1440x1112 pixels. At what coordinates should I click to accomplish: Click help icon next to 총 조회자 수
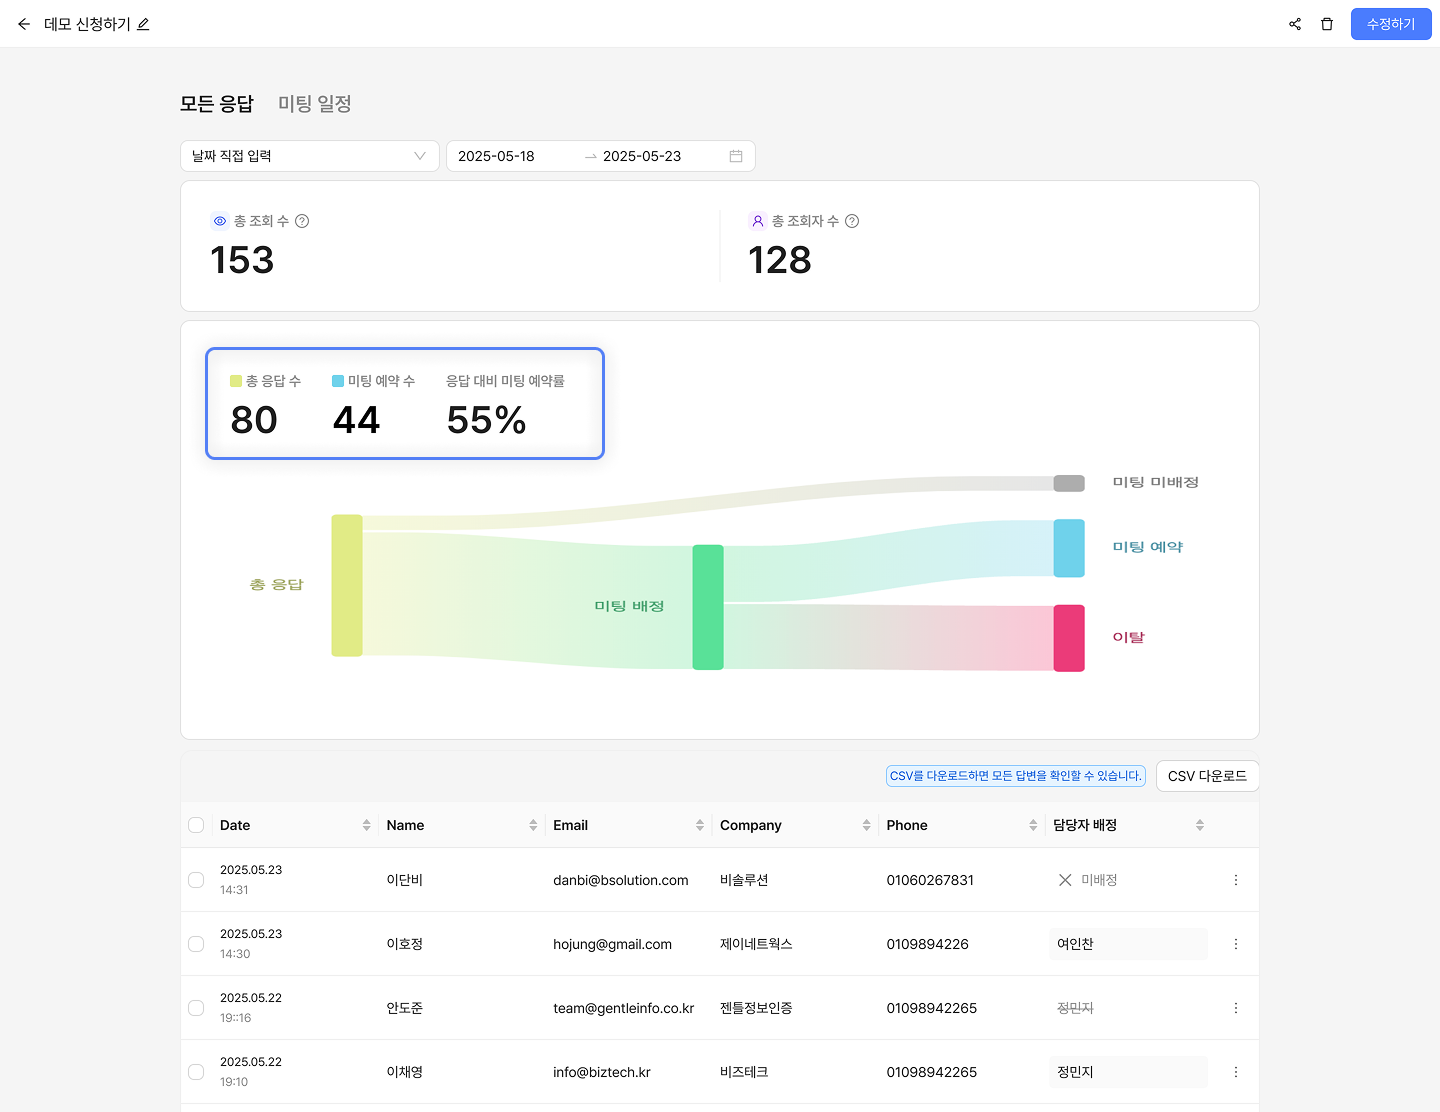pos(852,221)
